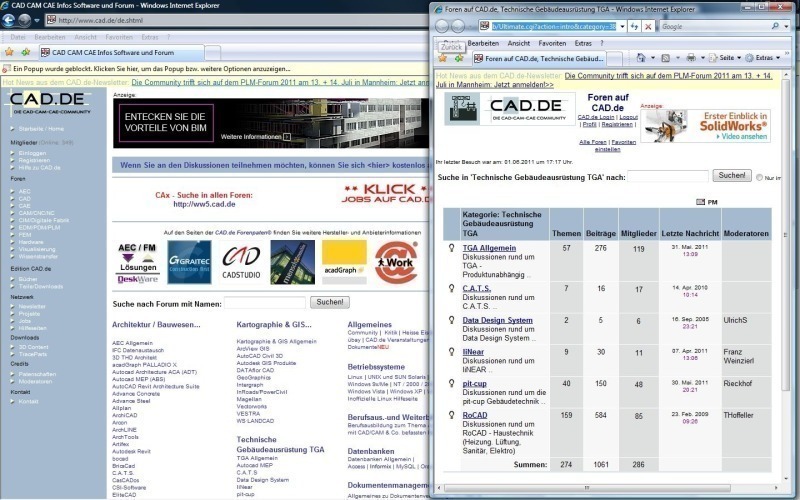800x500 pixels.
Task: Click the CAD.DE logo in the left sidebar
Action: tap(49, 103)
